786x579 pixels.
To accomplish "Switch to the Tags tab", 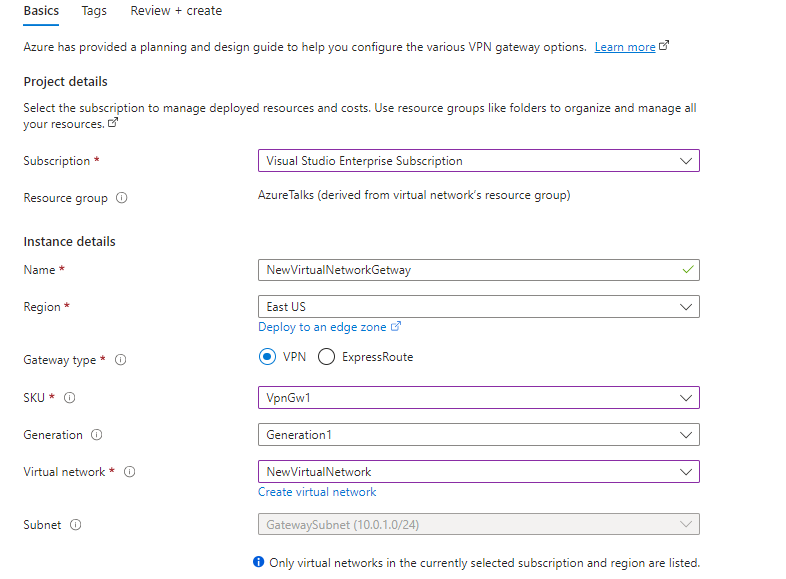I will tap(94, 11).
